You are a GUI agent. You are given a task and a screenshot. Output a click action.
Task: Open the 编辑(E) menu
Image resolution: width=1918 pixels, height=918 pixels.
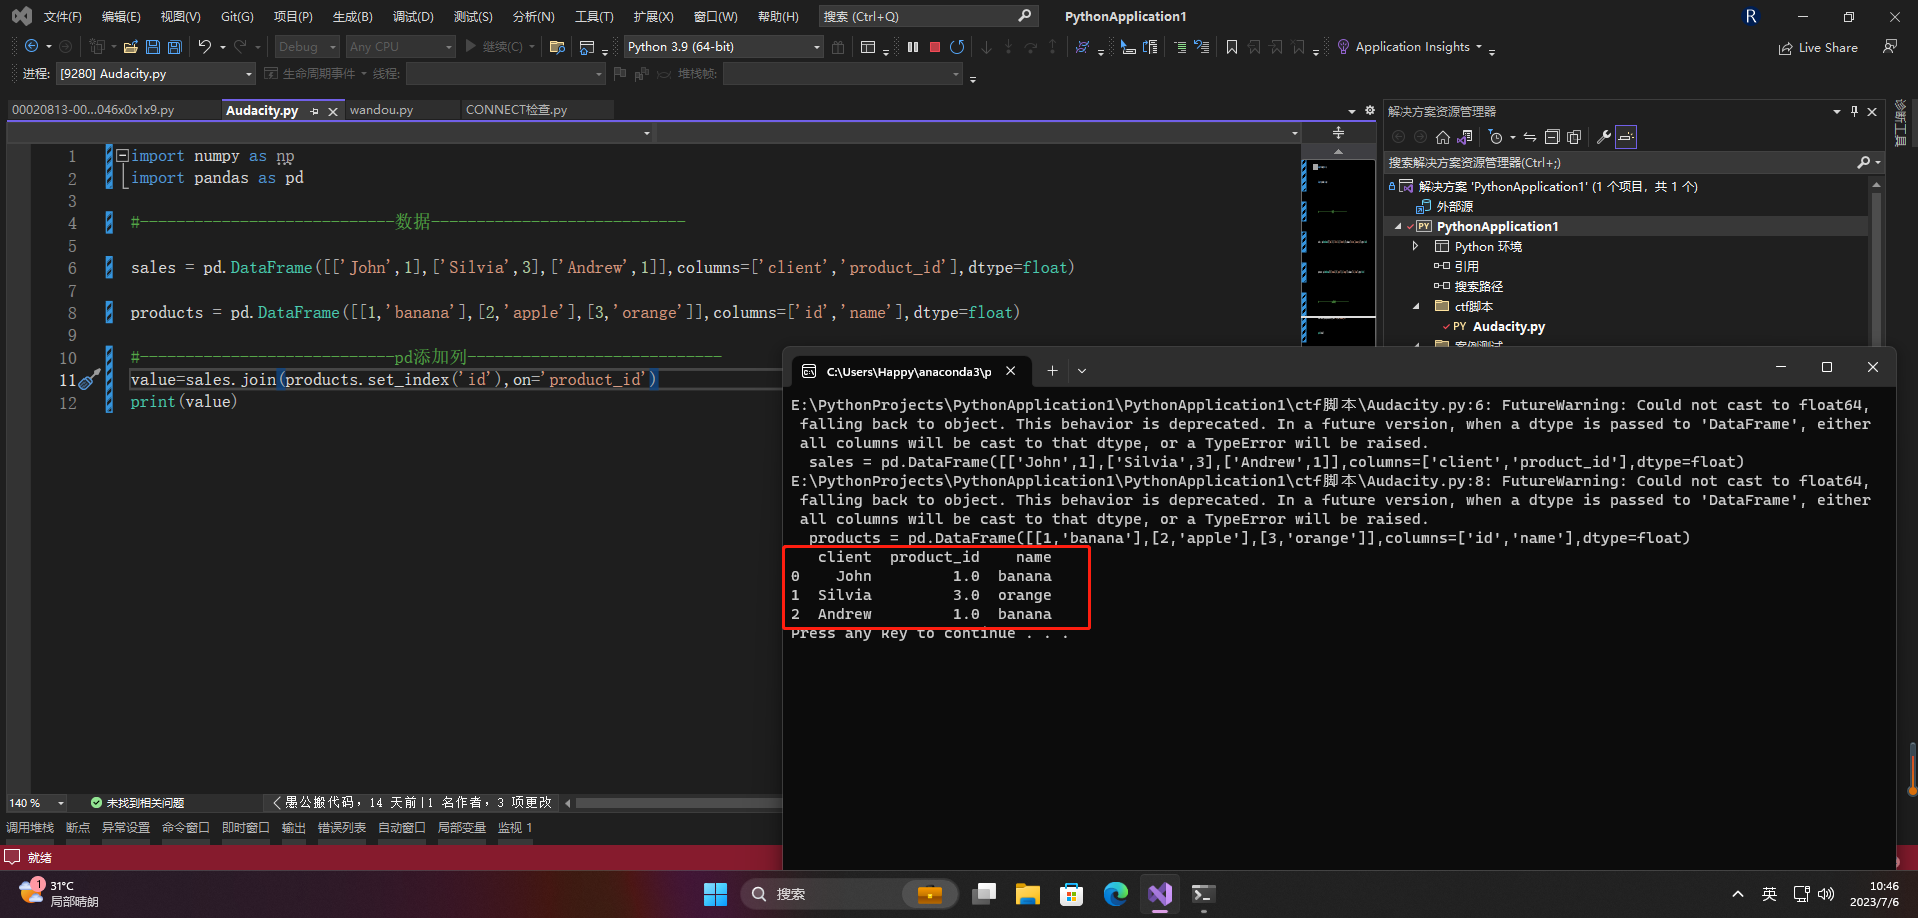121,17
